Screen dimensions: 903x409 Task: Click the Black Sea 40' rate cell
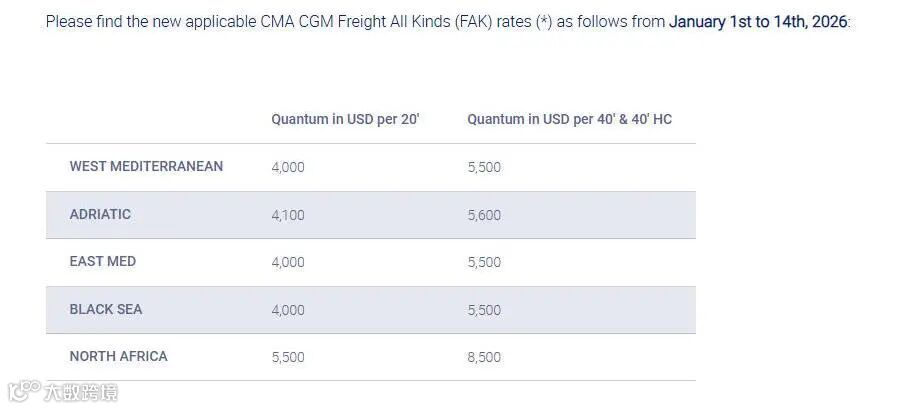tap(484, 310)
